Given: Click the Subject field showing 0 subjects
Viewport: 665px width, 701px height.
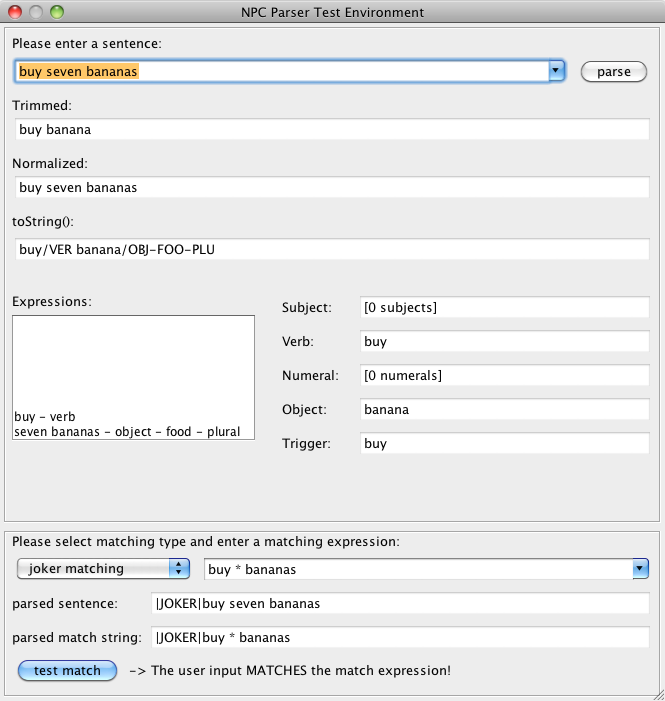Looking at the screenshot, I should click(x=504, y=307).
